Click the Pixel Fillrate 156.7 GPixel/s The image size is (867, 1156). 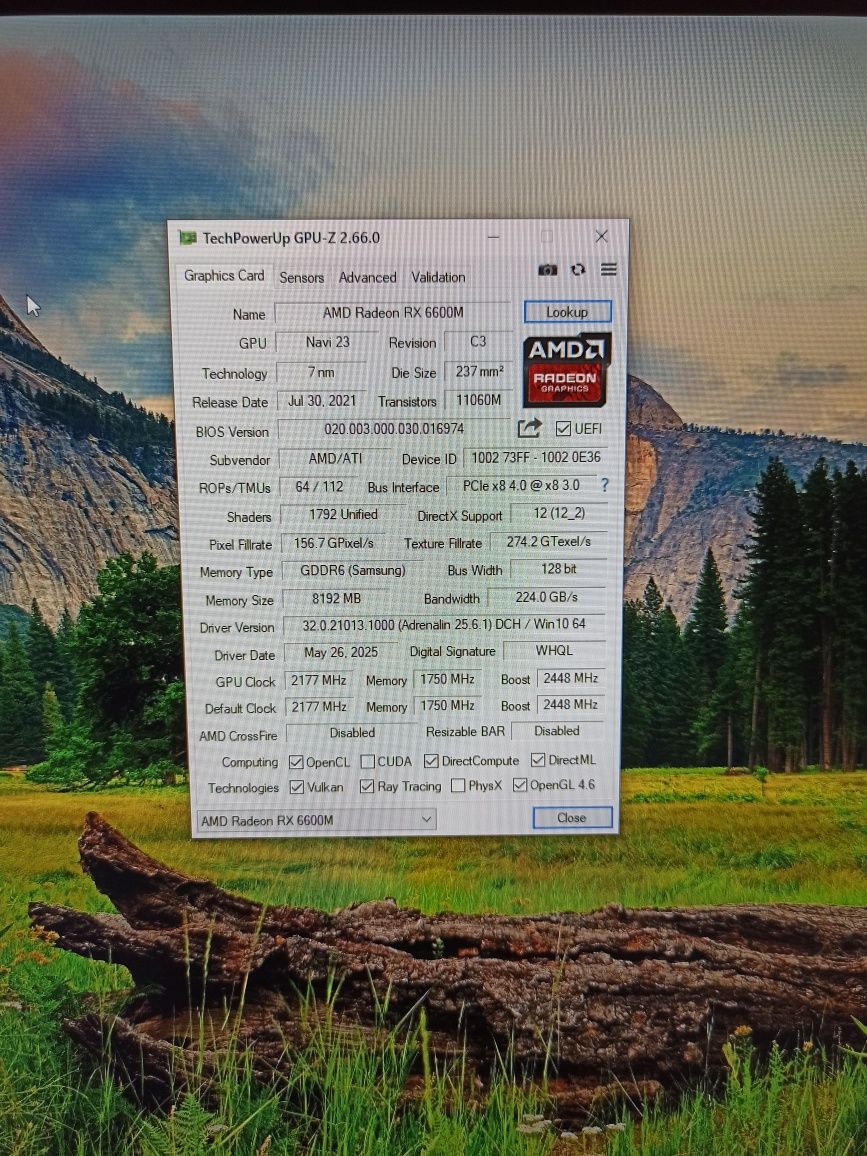coord(333,543)
